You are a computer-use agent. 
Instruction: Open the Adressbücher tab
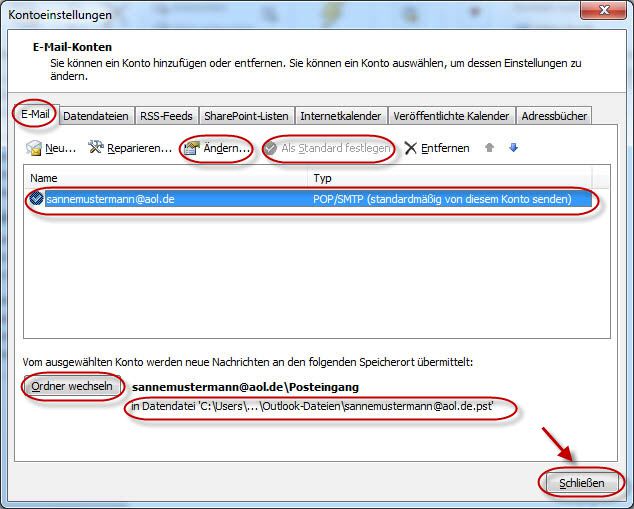pyautogui.click(x=554, y=116)
